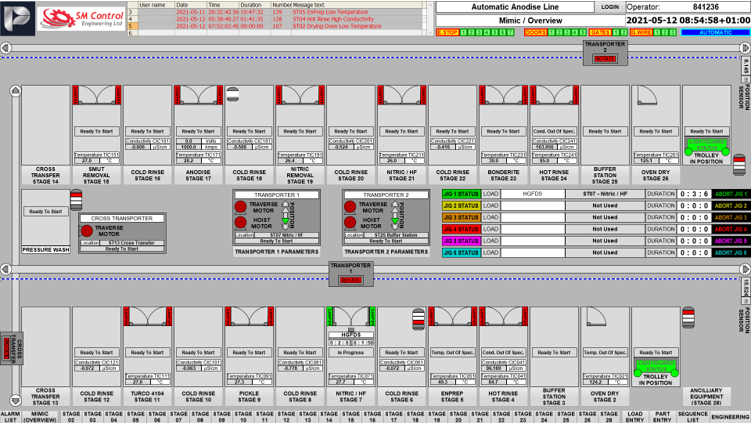Click the damper doors icon on Enprep Stage 5
This screenshot has width=752, height=423.
click(x=452, y=317)
